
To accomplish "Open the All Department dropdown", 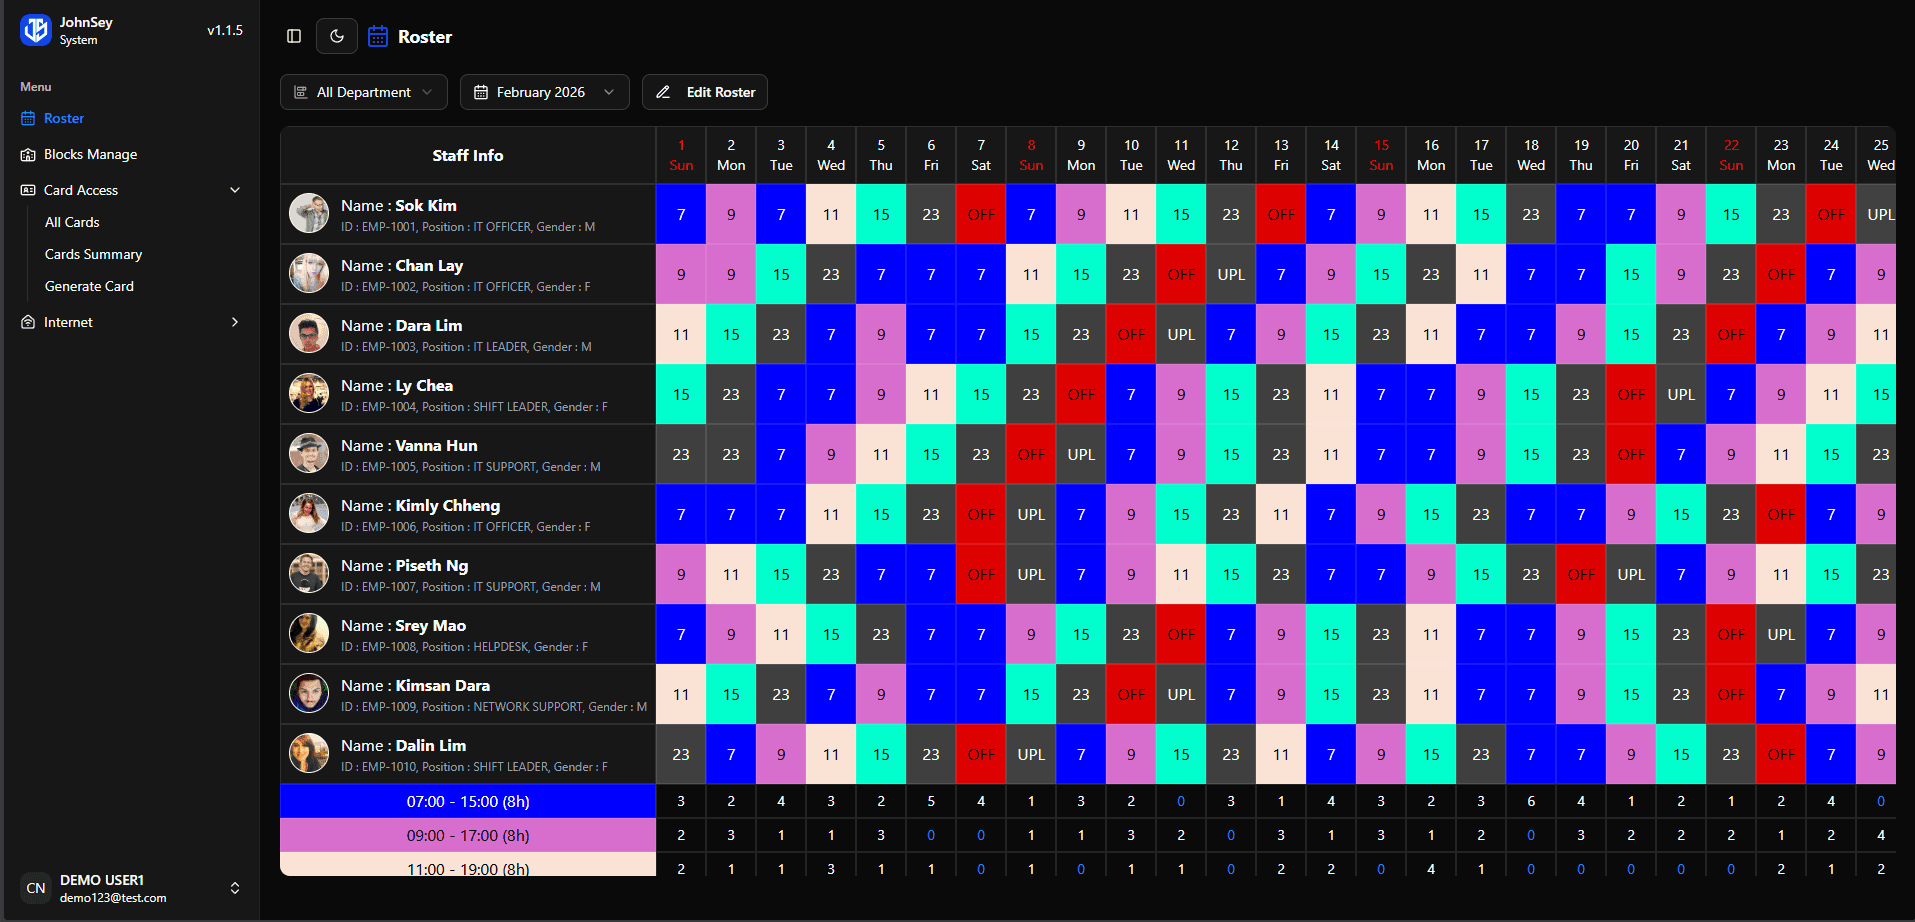I will pyautogui.click(x=363, y=92).
